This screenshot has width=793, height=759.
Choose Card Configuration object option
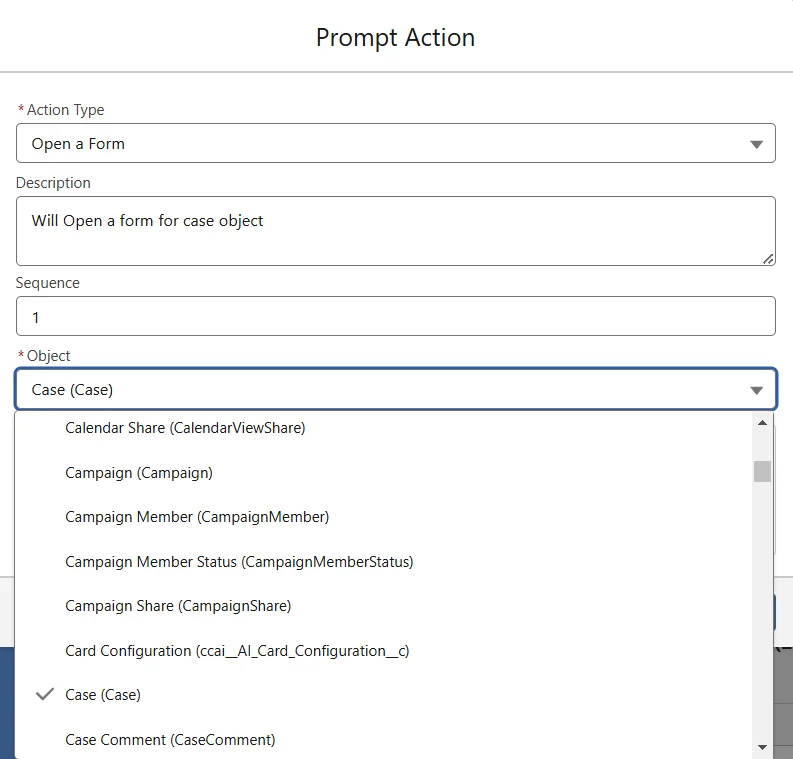(x=237, y=651)
